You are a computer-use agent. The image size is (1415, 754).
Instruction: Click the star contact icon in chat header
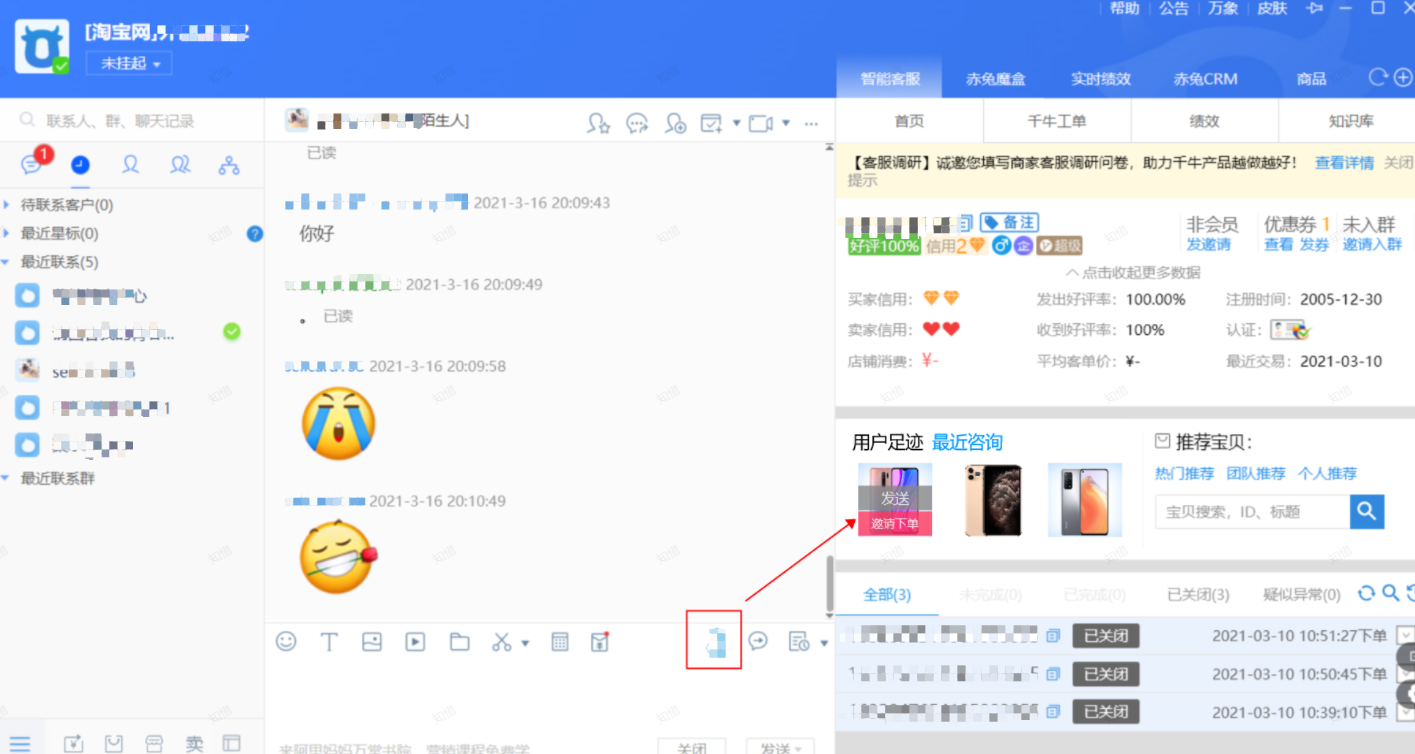(x=598, y=123)
